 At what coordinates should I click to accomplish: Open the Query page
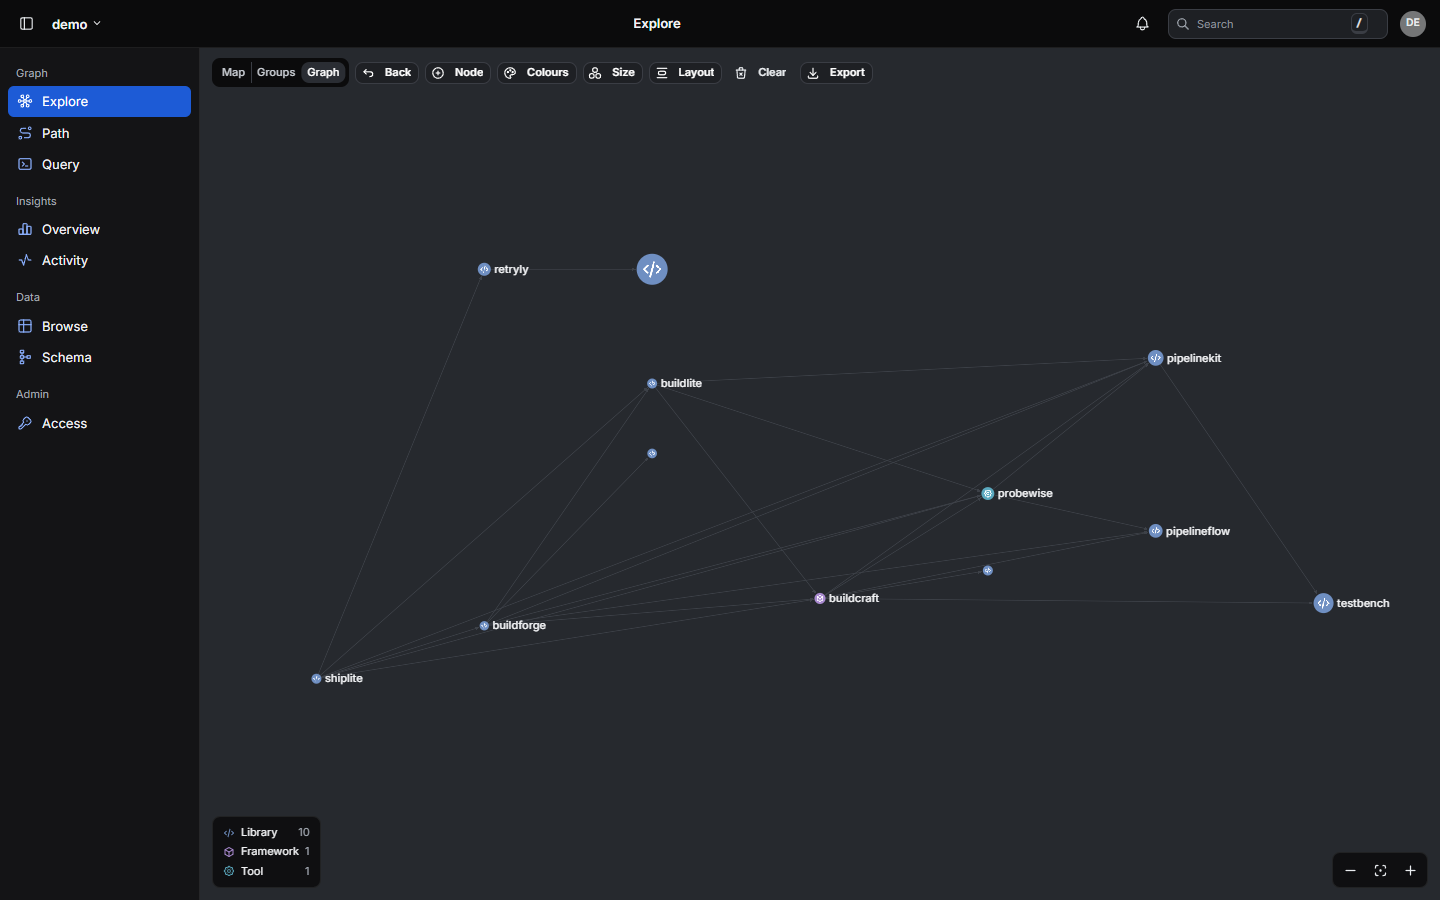click(x=99, y=164)
